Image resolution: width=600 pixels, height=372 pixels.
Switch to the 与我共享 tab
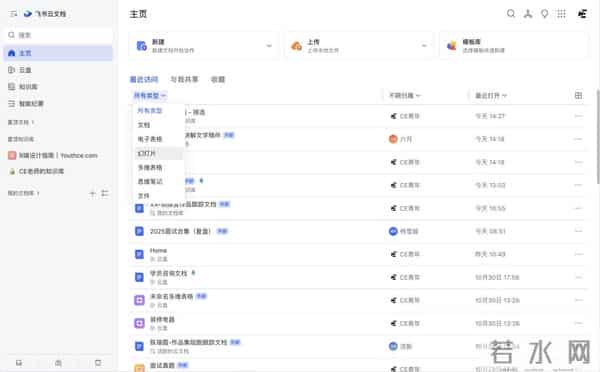184,79
